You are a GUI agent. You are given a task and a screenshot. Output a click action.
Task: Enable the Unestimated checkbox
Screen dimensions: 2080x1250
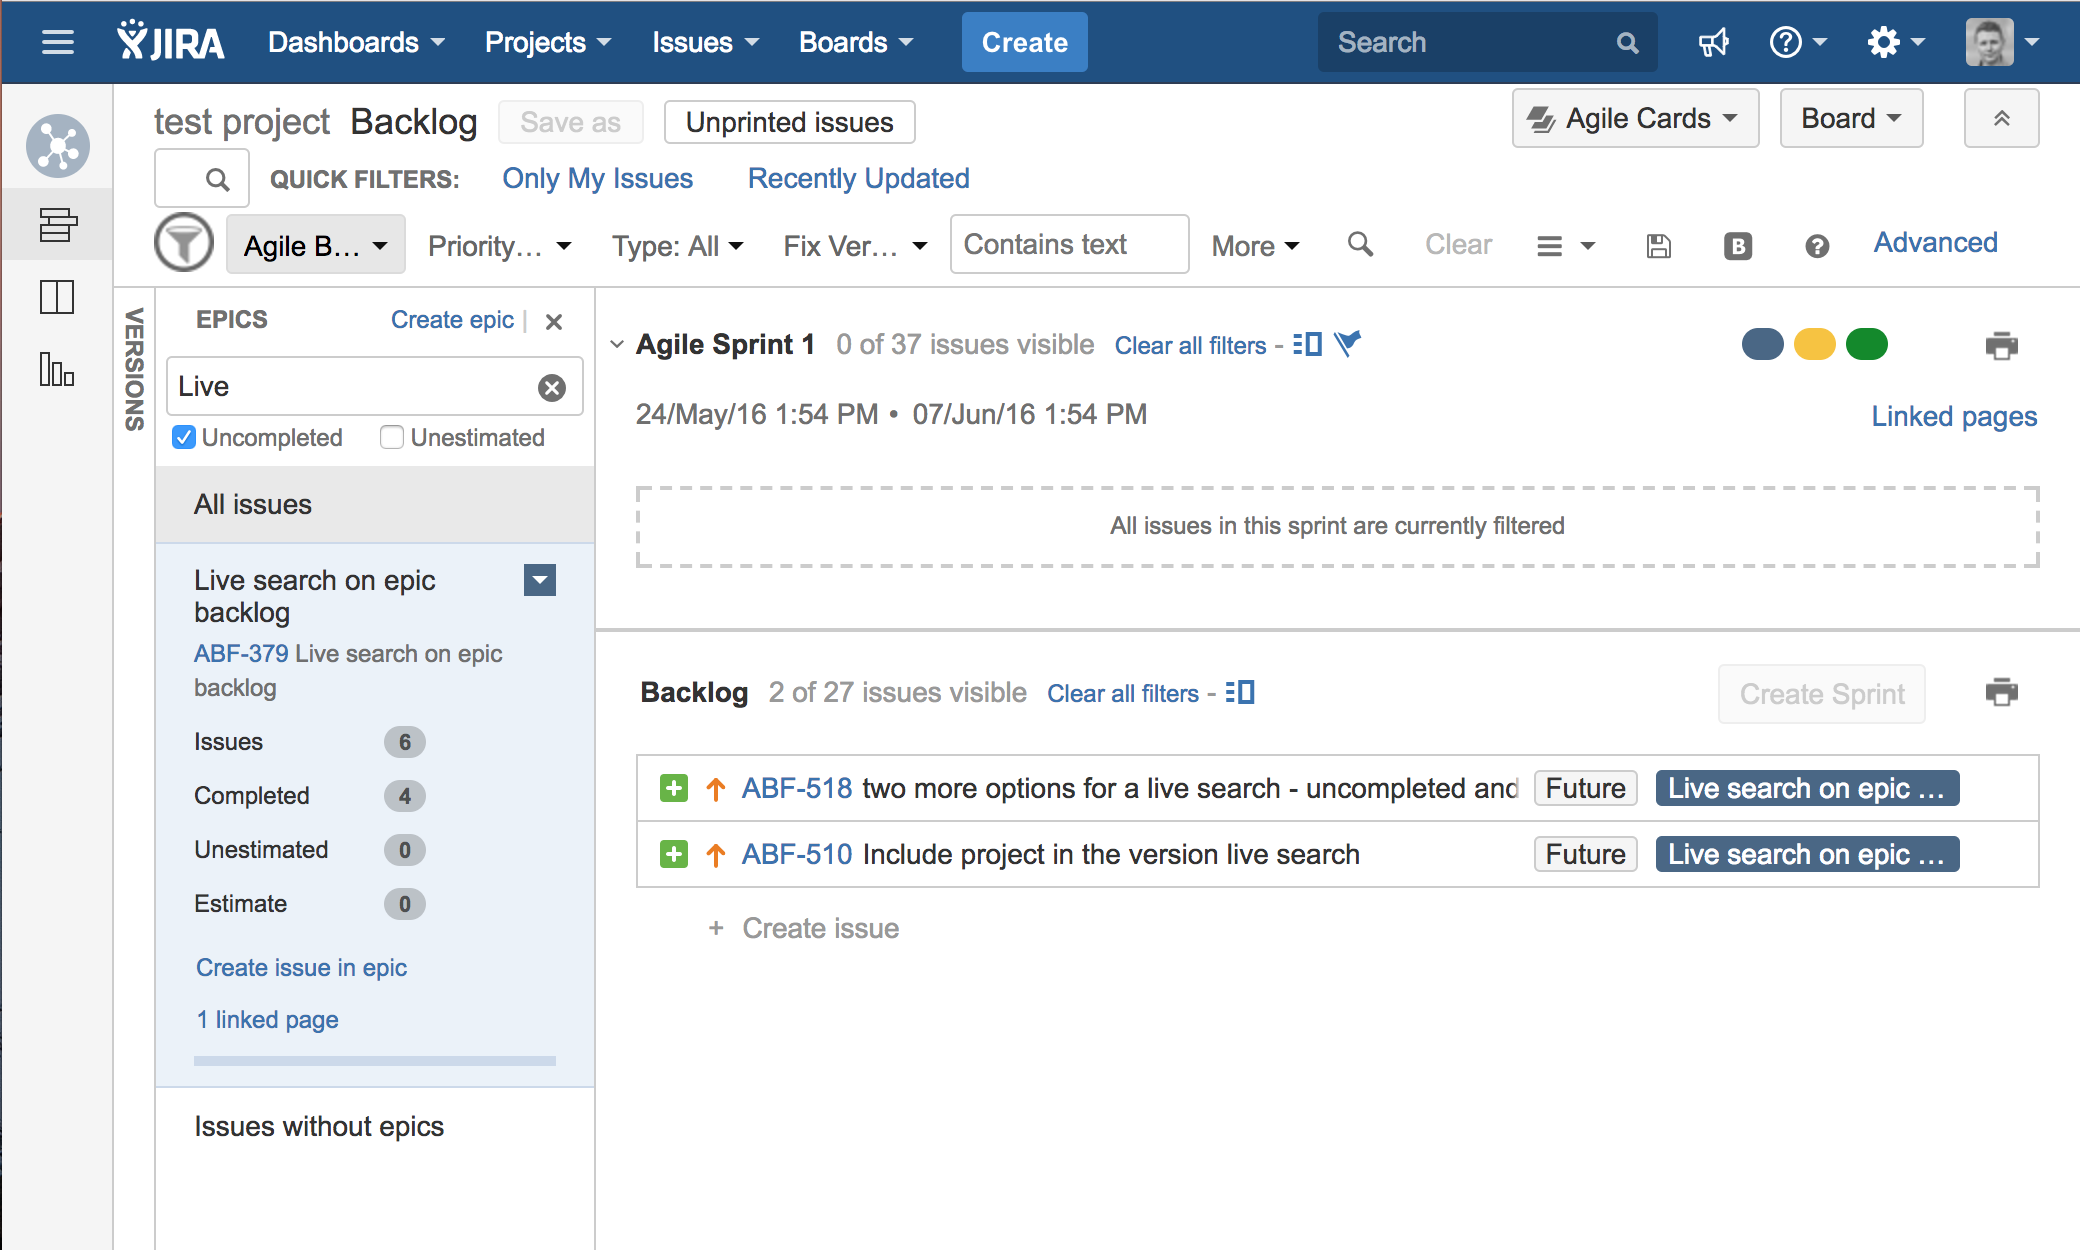[x=392, y=438]
